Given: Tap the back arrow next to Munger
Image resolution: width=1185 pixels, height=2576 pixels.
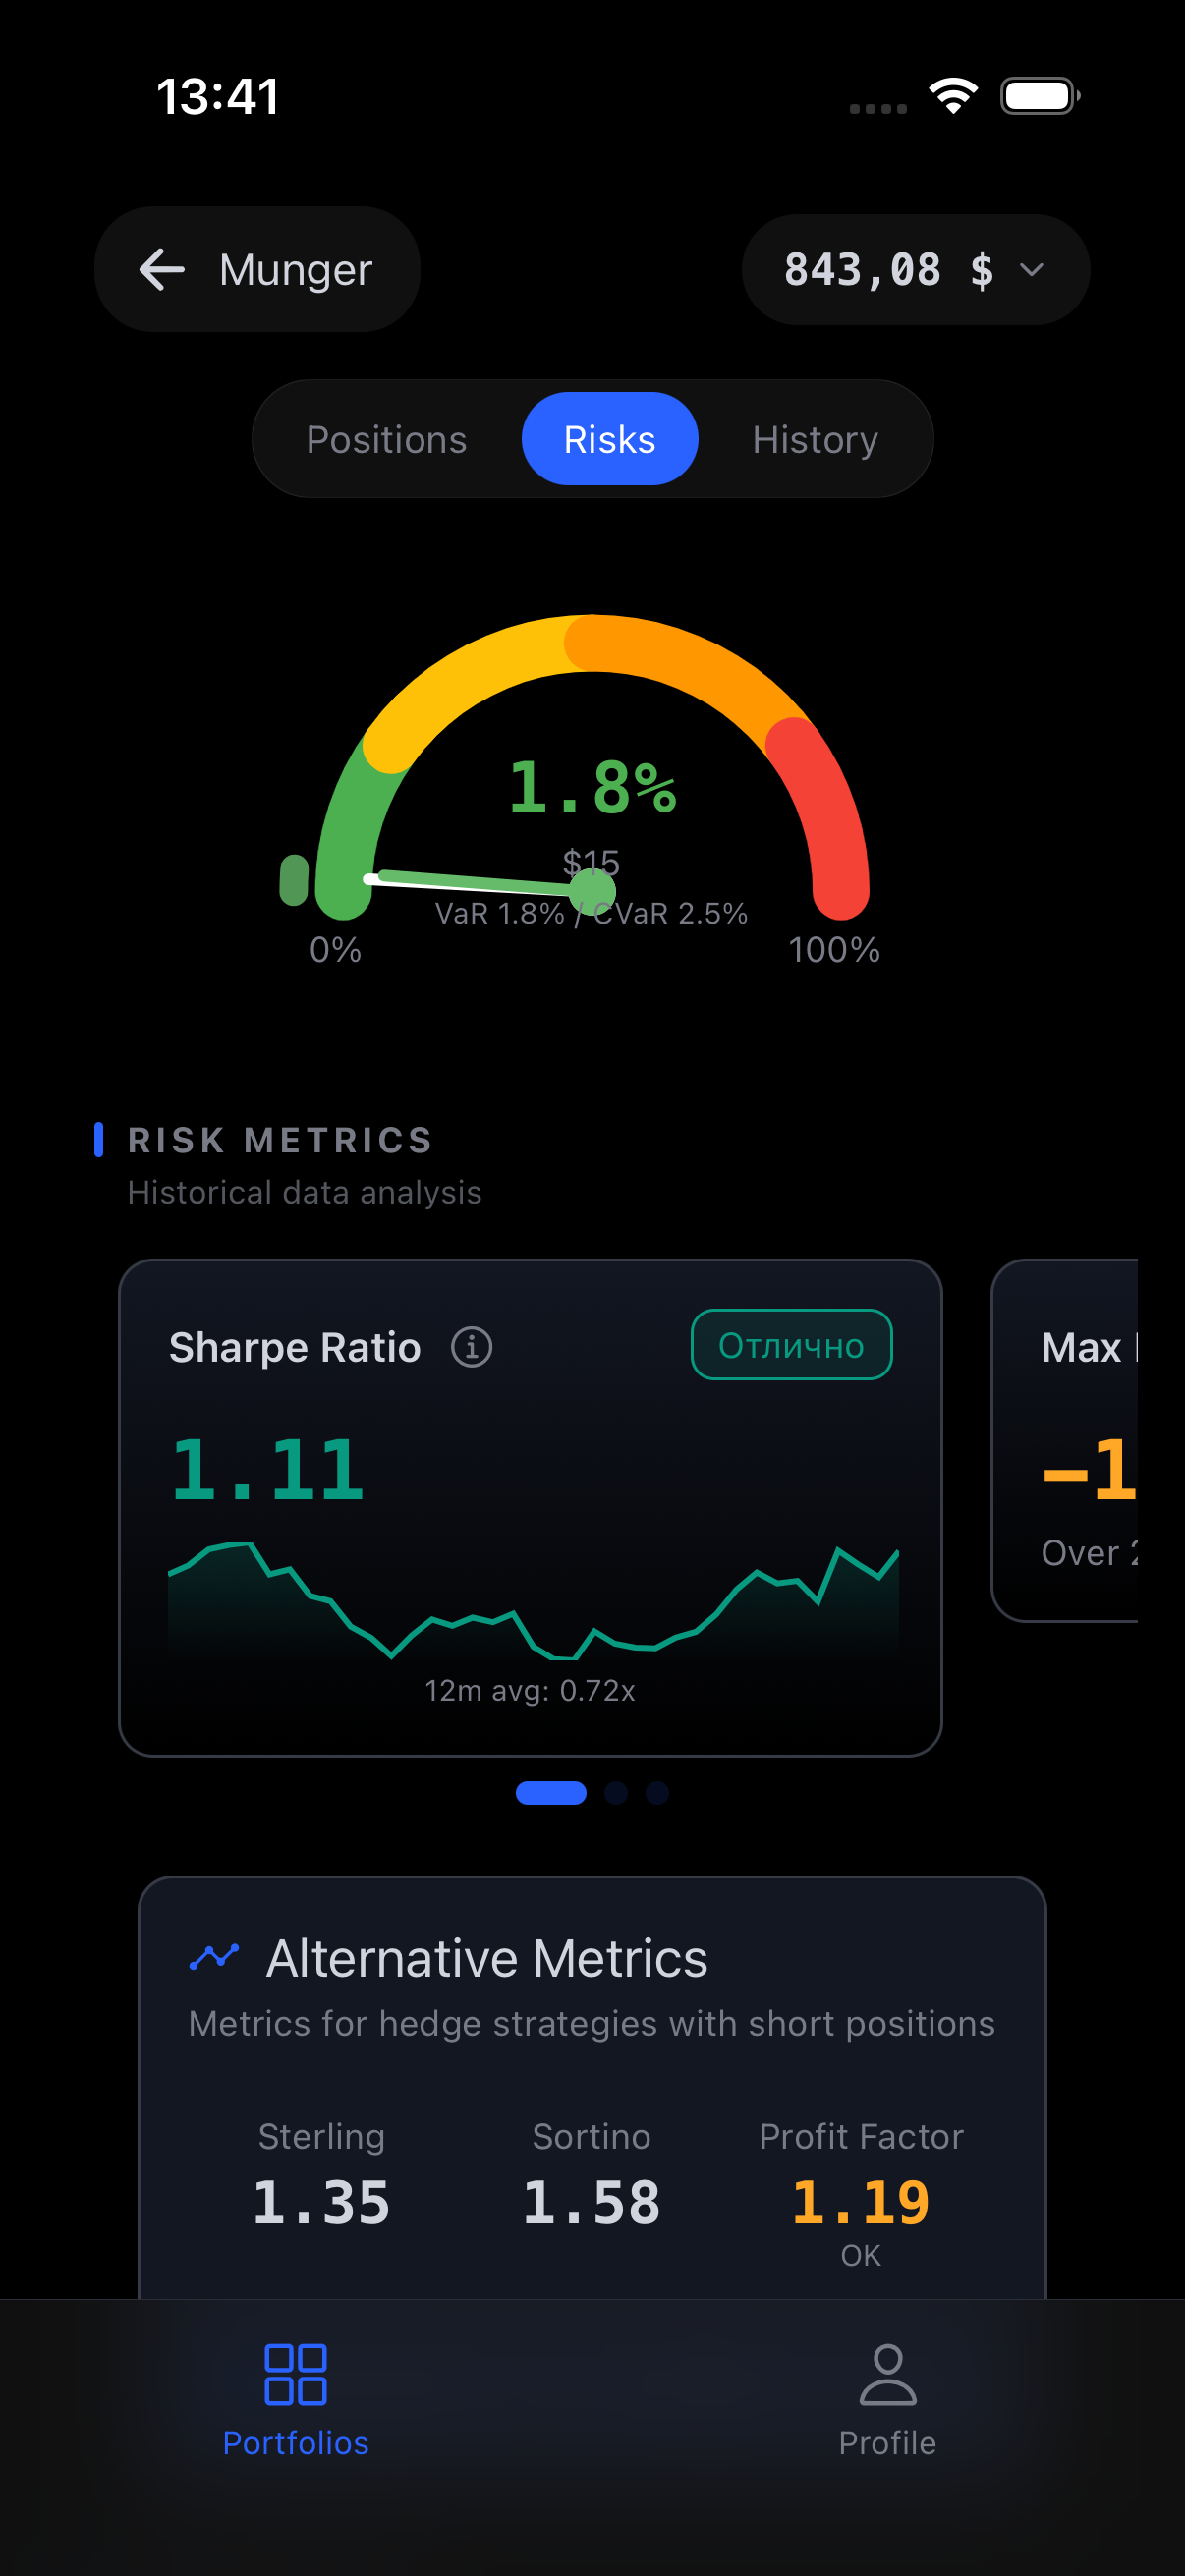Looking at the screenshot, I should (x=162, y=270).
